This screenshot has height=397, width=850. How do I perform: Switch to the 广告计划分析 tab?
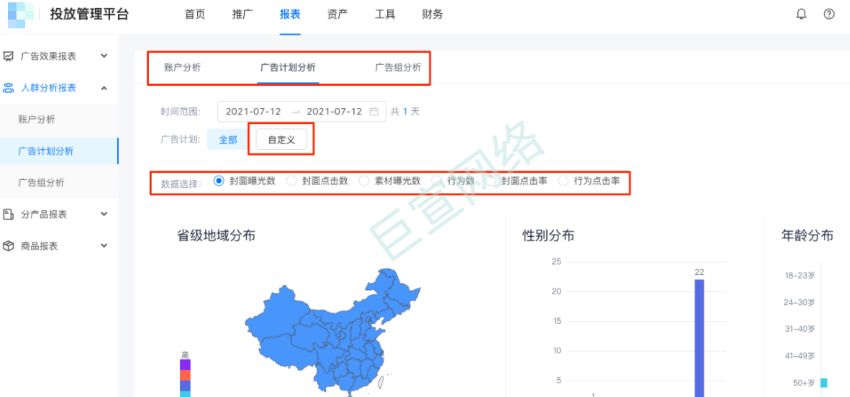tap(288, 68)
